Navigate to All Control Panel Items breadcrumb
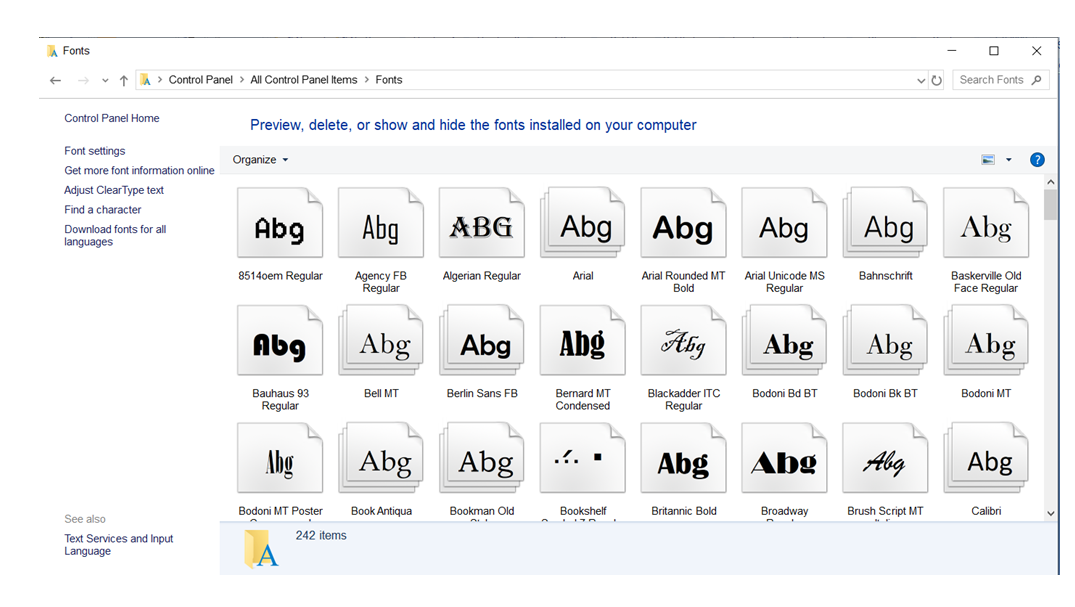 (x=304, y=79)
